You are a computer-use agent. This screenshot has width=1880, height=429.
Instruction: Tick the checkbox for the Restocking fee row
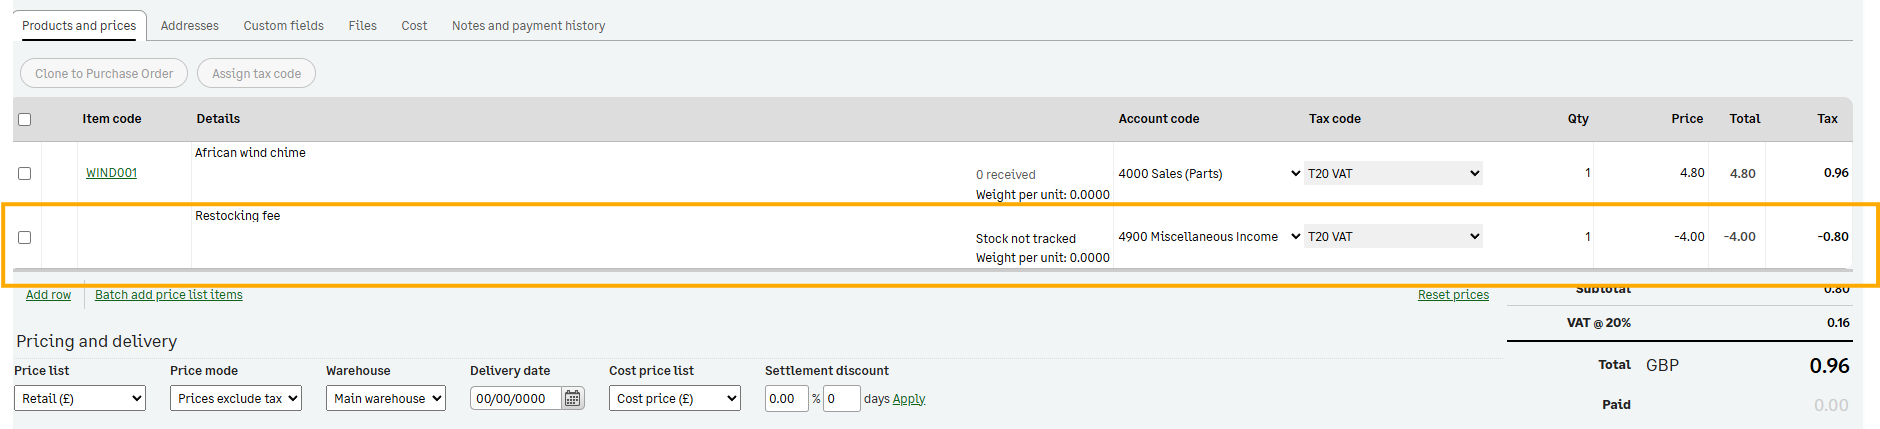(x=25, y=237)
